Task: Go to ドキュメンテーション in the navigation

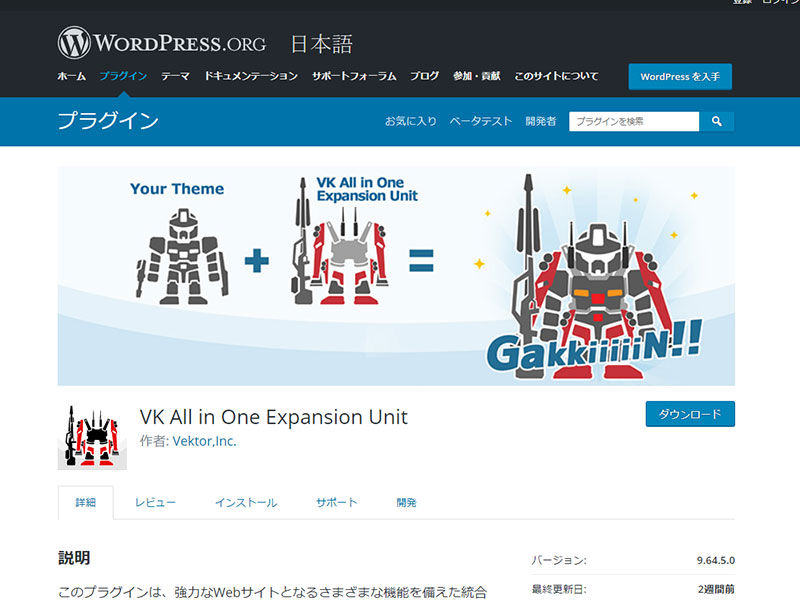Action: [x=251, y=76]
